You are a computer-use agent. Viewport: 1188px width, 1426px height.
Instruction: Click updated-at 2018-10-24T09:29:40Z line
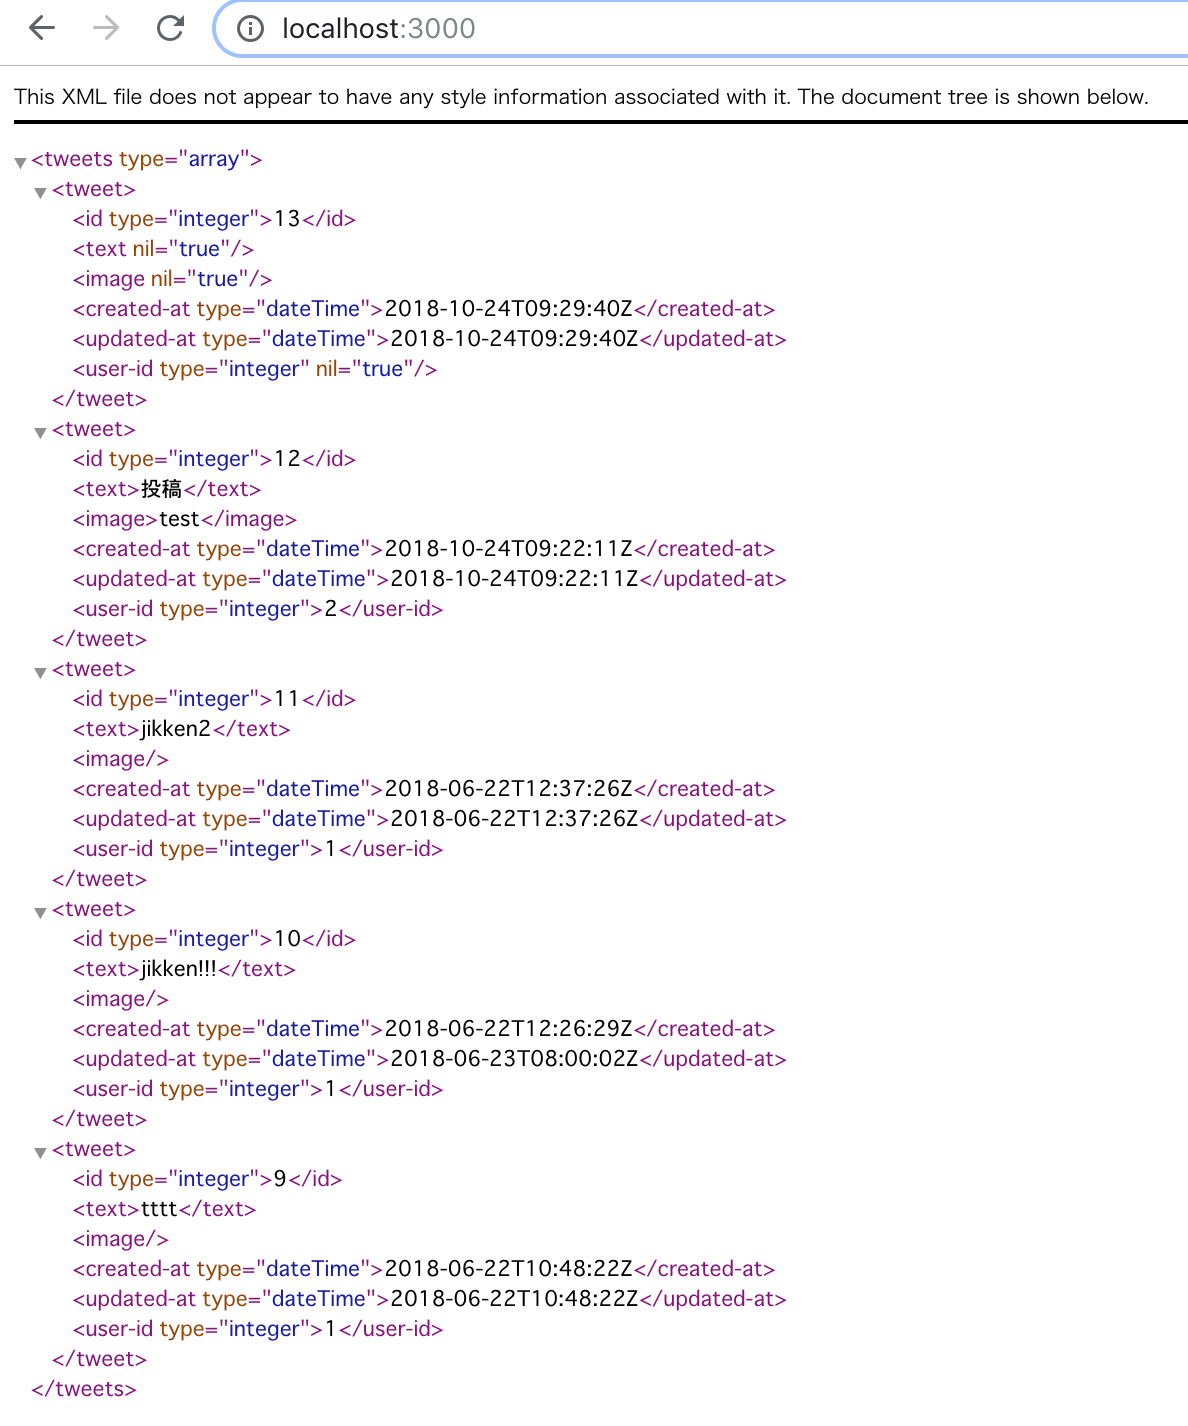429,339
